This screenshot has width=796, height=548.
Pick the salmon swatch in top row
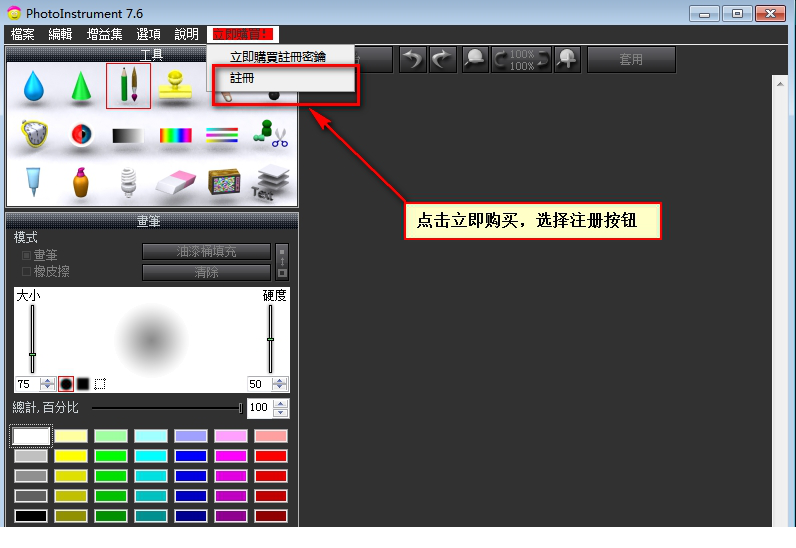[x=271, y=436]
